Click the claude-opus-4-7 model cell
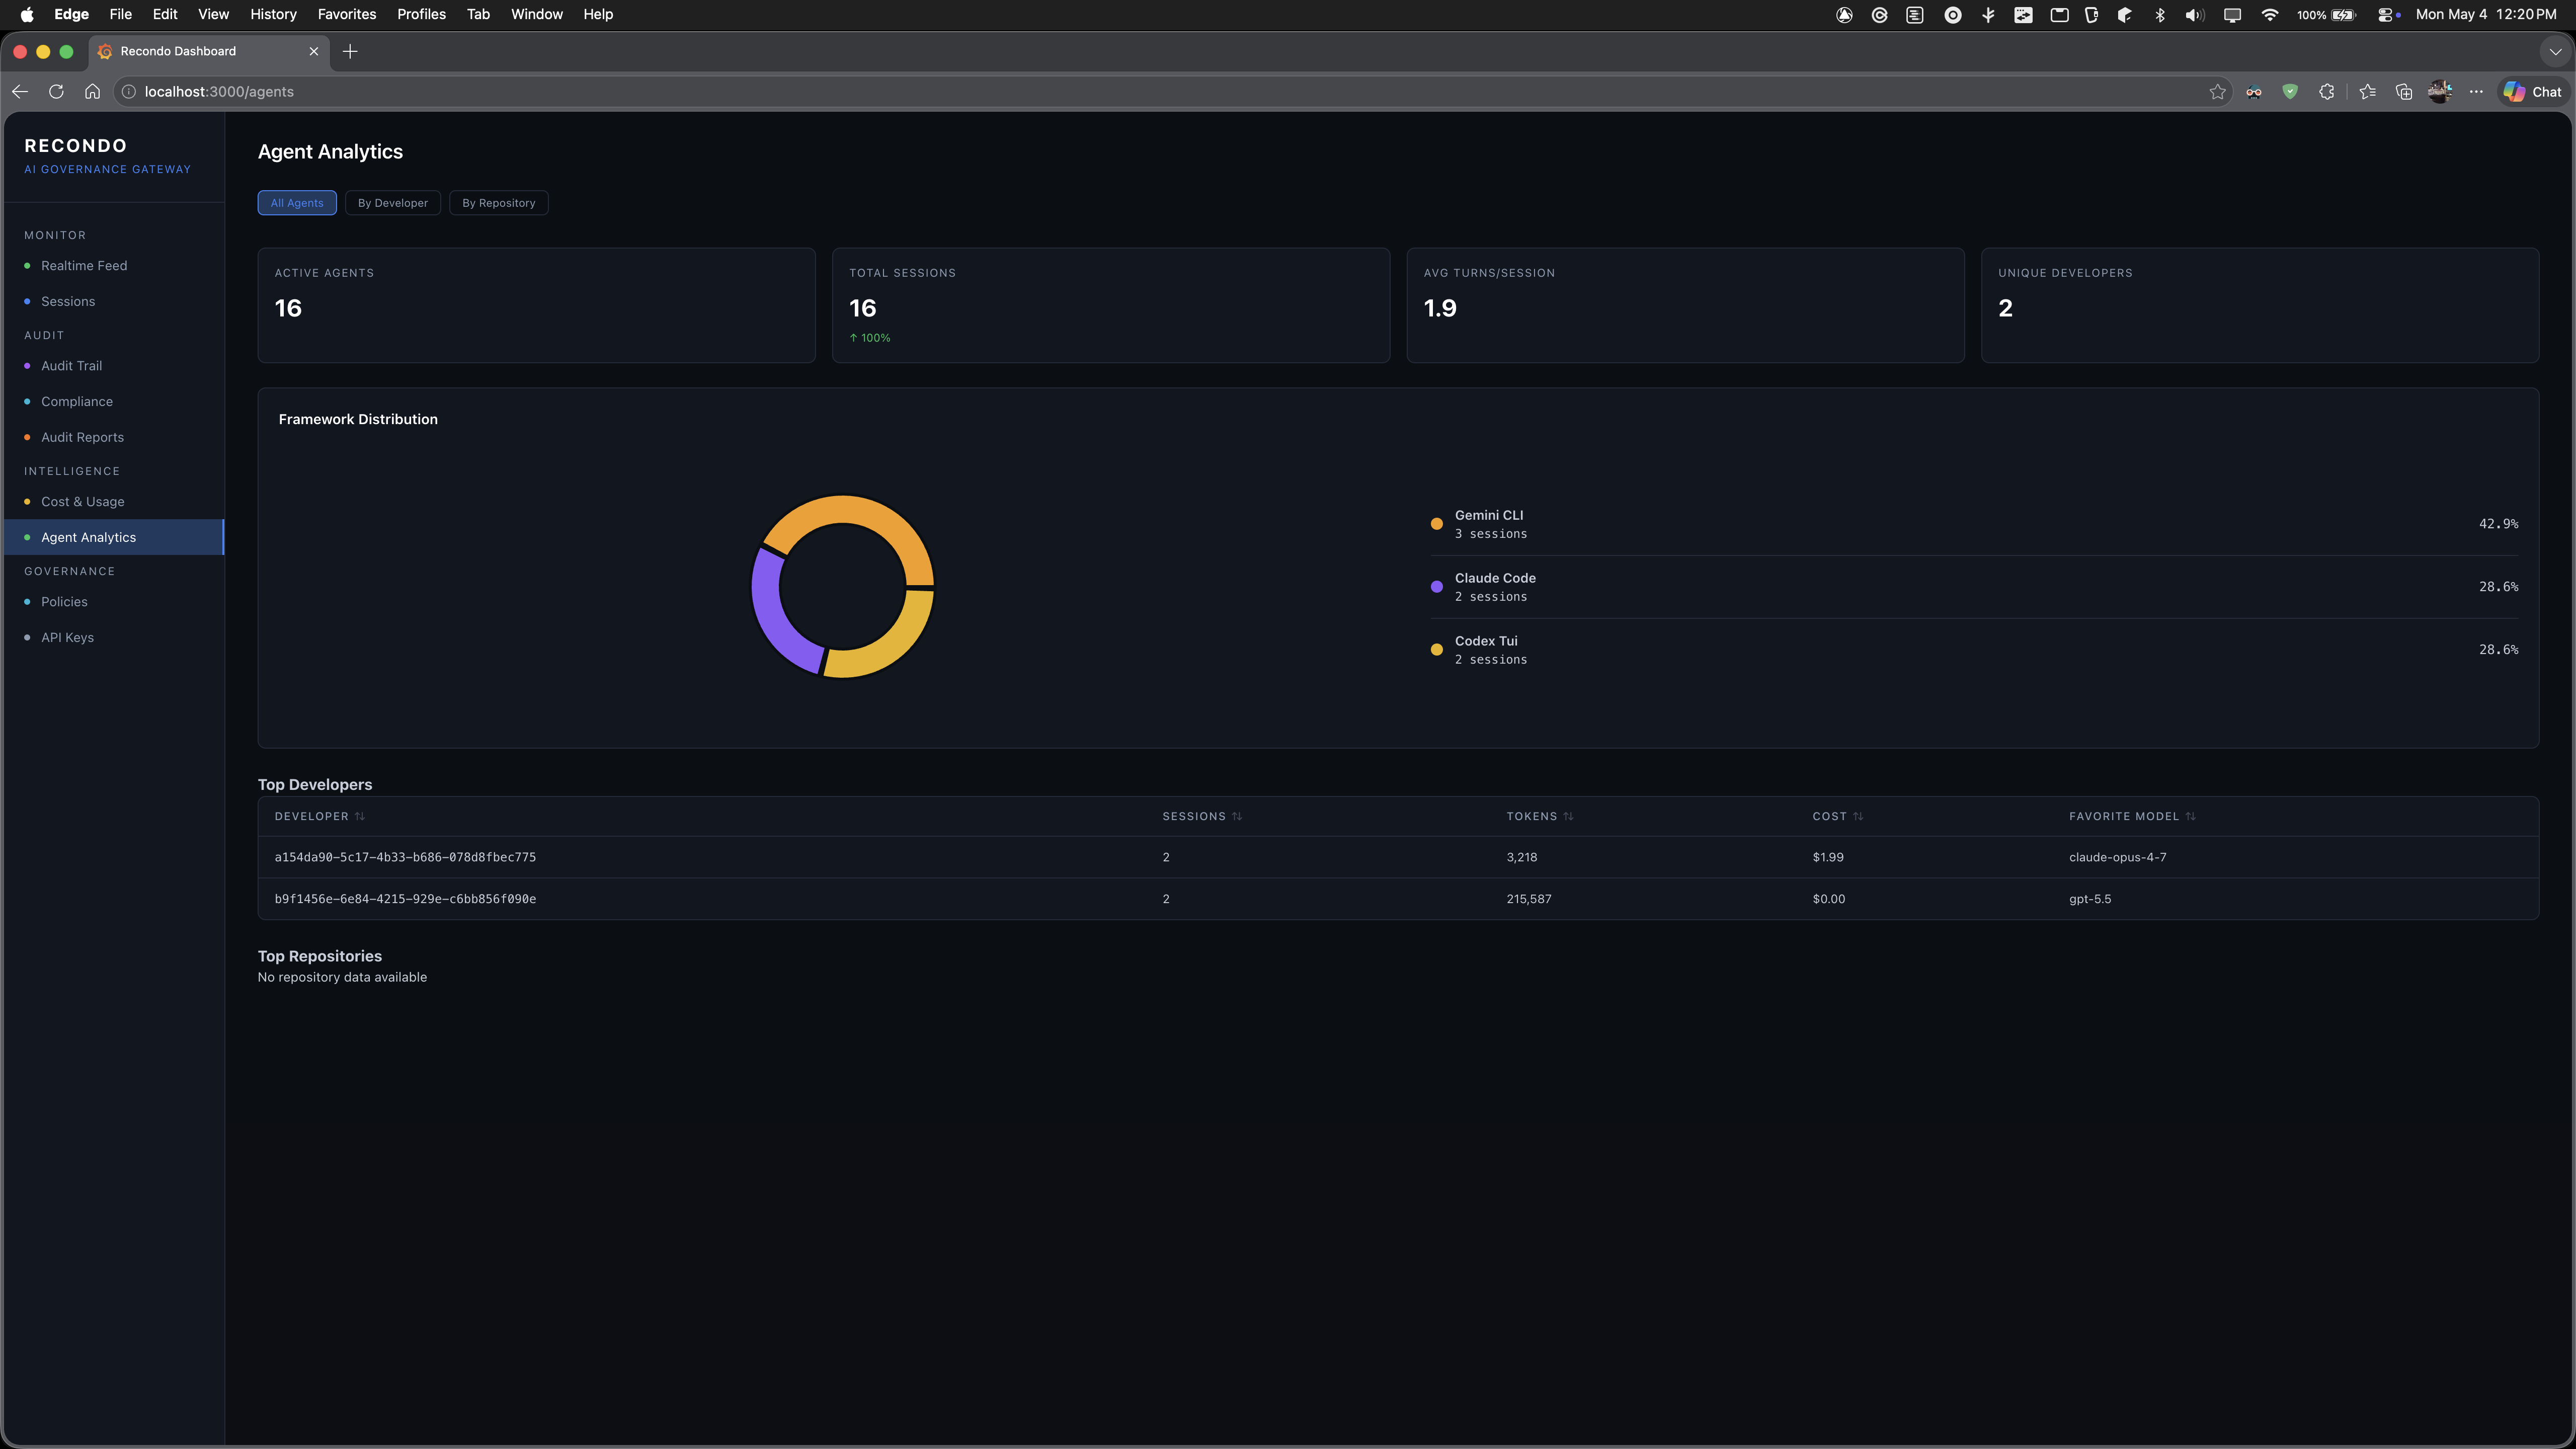 point(2118,858)
